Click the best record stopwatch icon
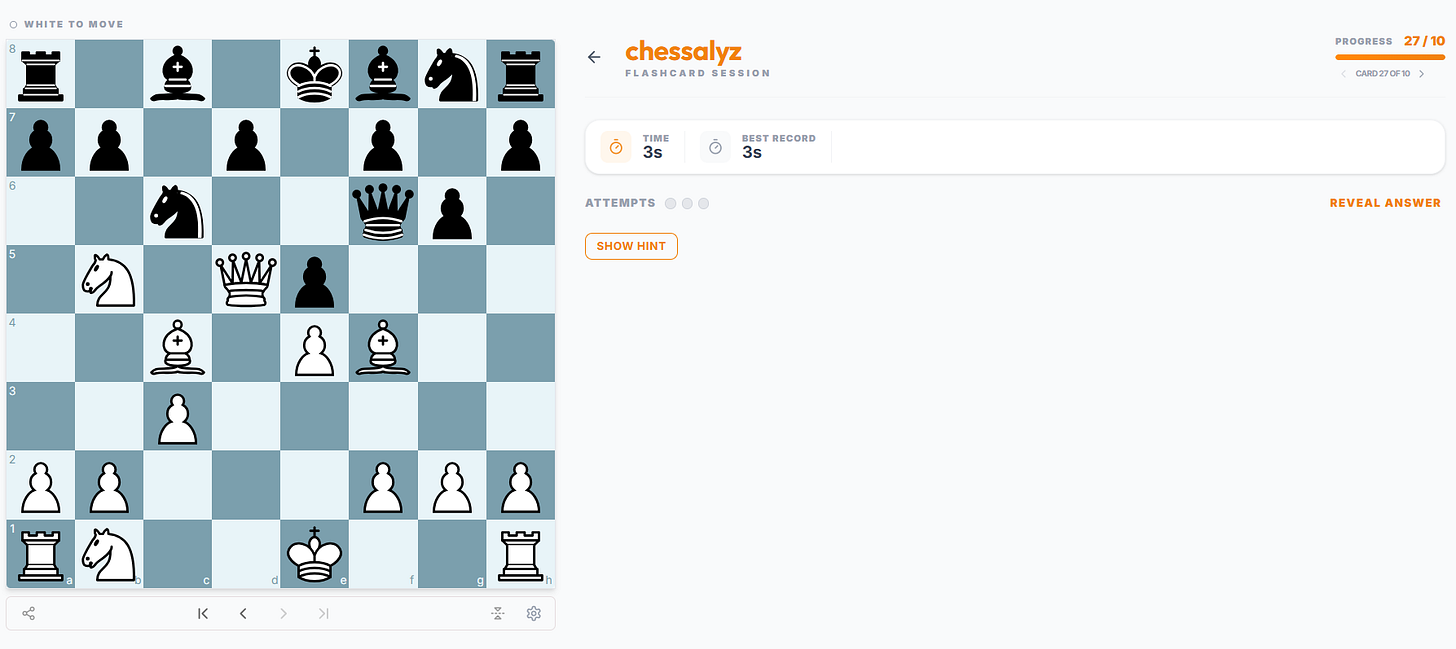1456x649 pixels. click(x=715, y=147)
